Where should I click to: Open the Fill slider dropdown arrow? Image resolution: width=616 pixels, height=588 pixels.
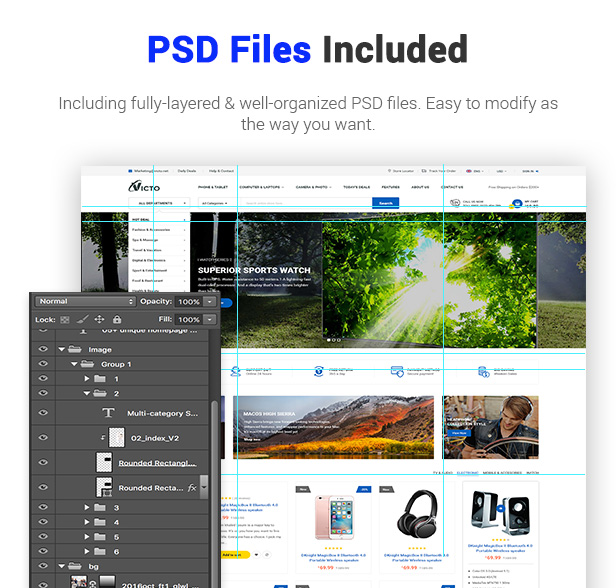point(210,319)
